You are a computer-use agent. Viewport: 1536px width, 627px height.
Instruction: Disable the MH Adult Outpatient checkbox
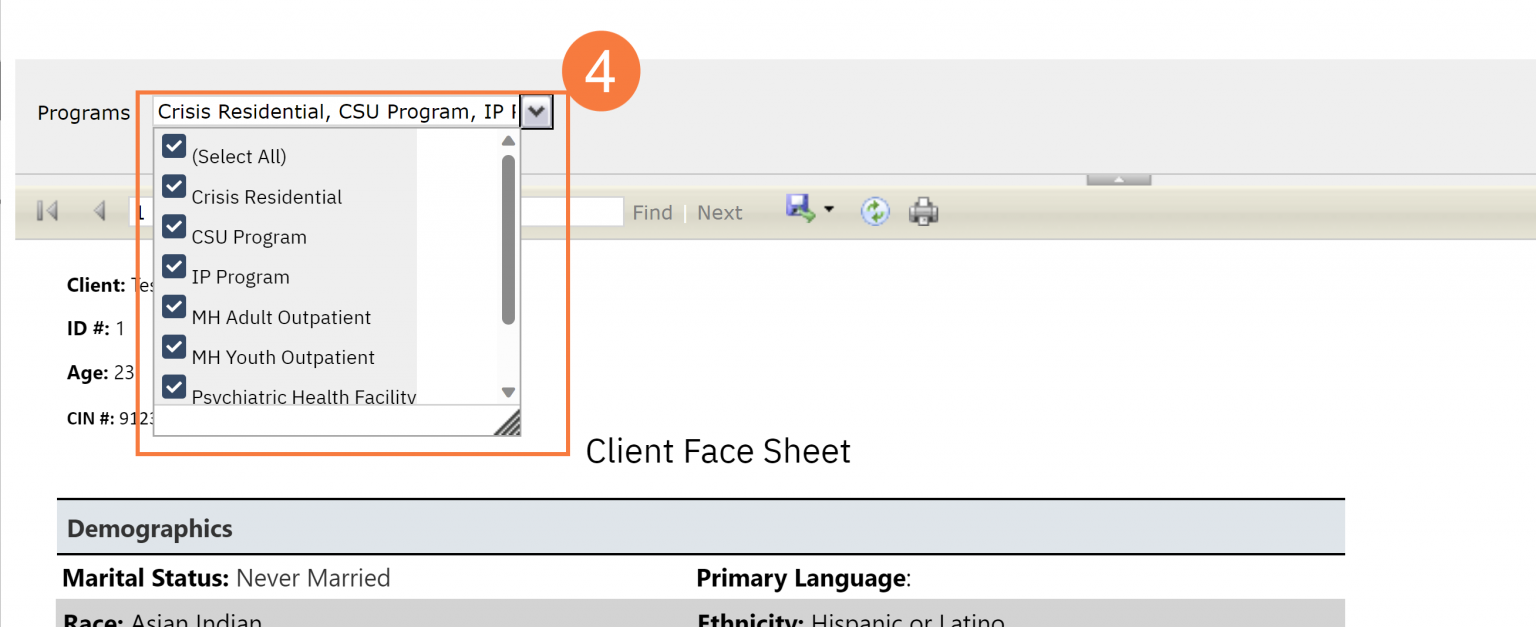[x=174, y=306]
